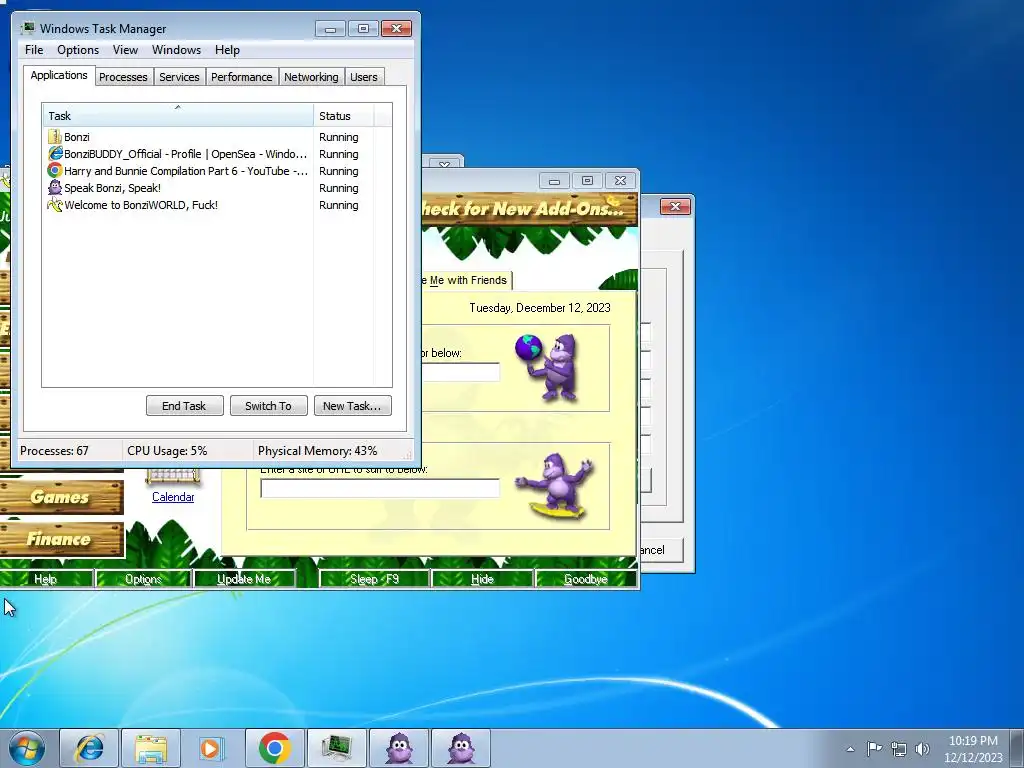Open the Calendar link

click(x=173, y=497)
